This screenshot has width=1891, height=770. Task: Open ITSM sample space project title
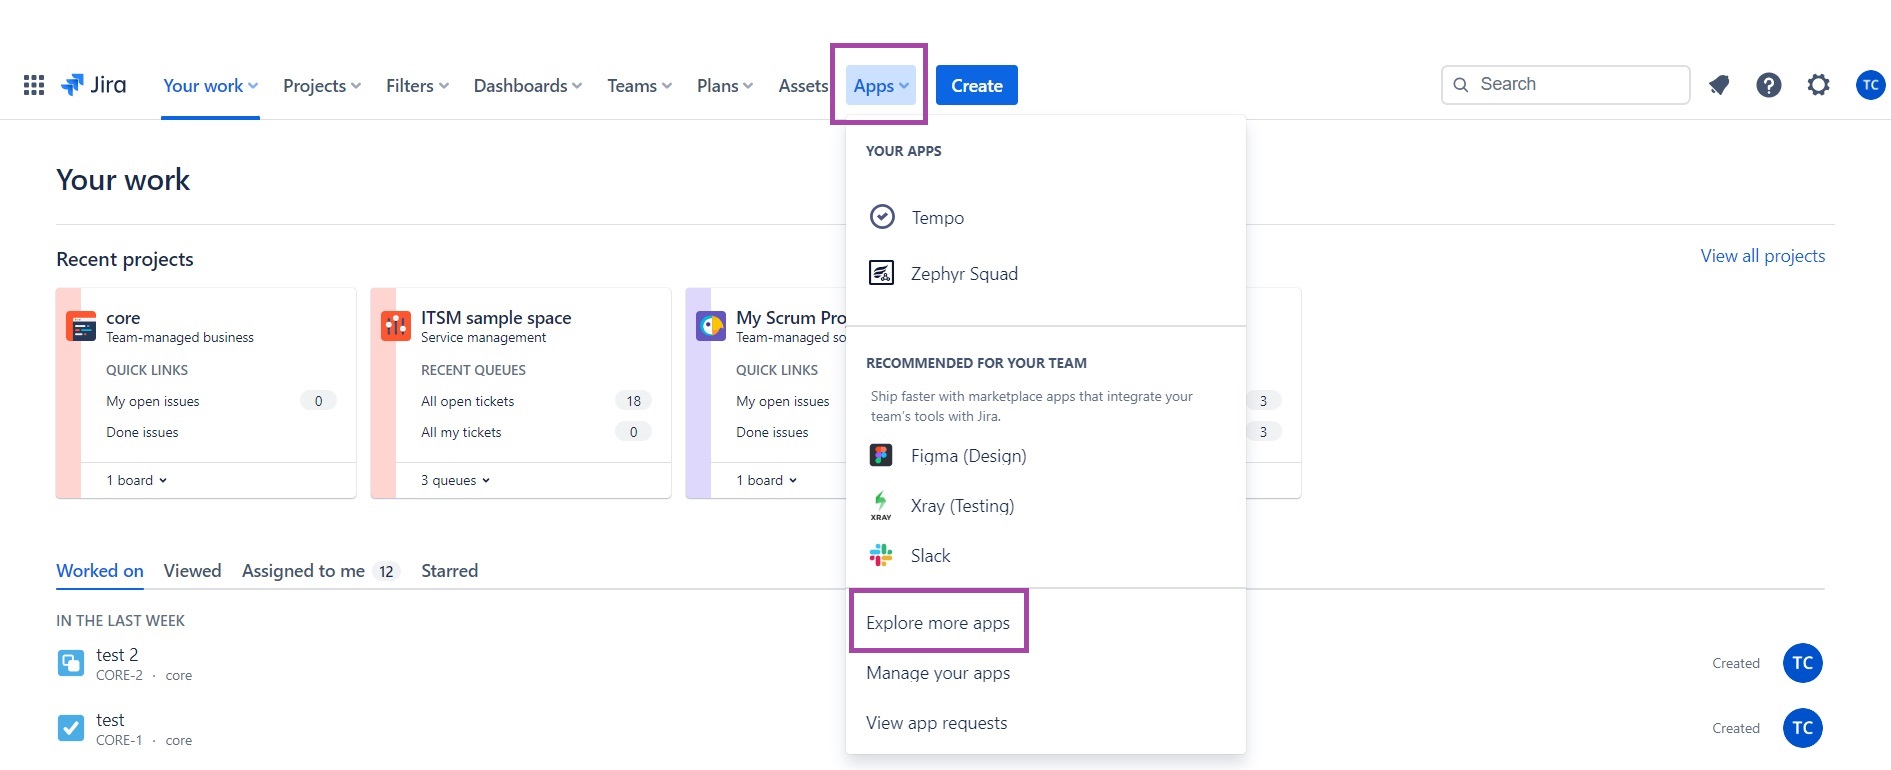click(496, 318)
